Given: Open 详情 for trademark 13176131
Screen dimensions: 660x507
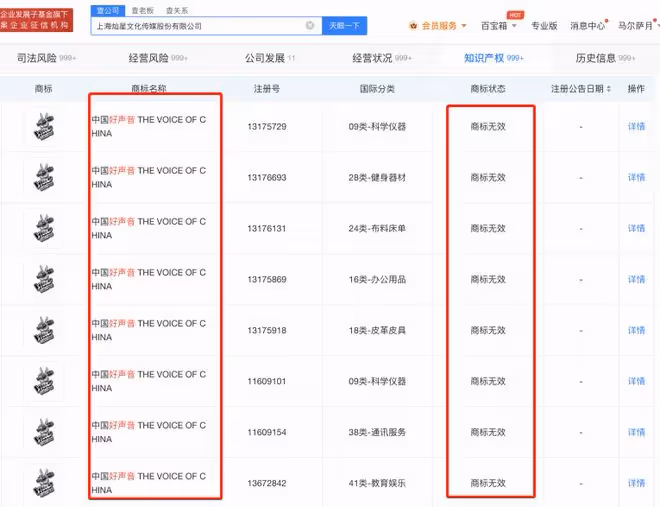Looking at the screenshot, I should pos(636,228).
